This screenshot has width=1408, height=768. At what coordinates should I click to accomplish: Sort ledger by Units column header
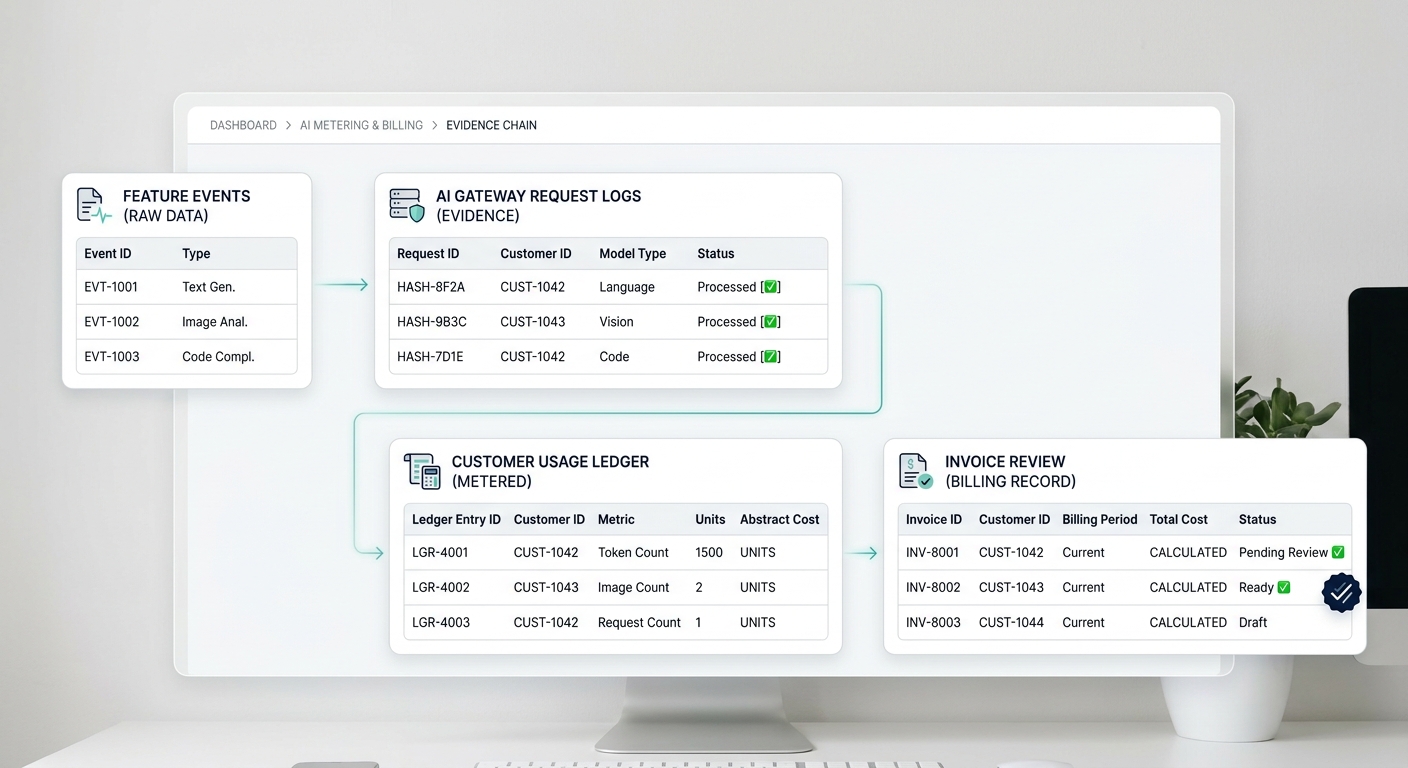pos(710,520)
